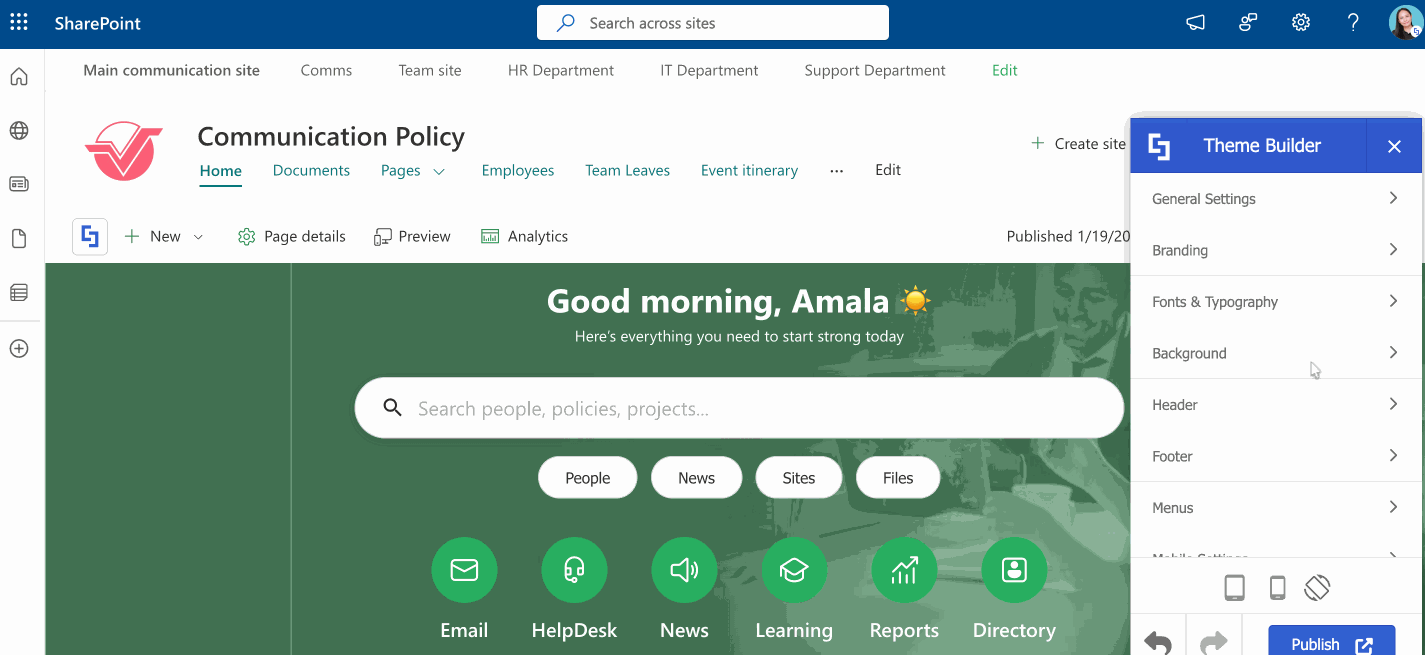Click the Files filter pill
The image size is (1425, 655).
point(898,478)
